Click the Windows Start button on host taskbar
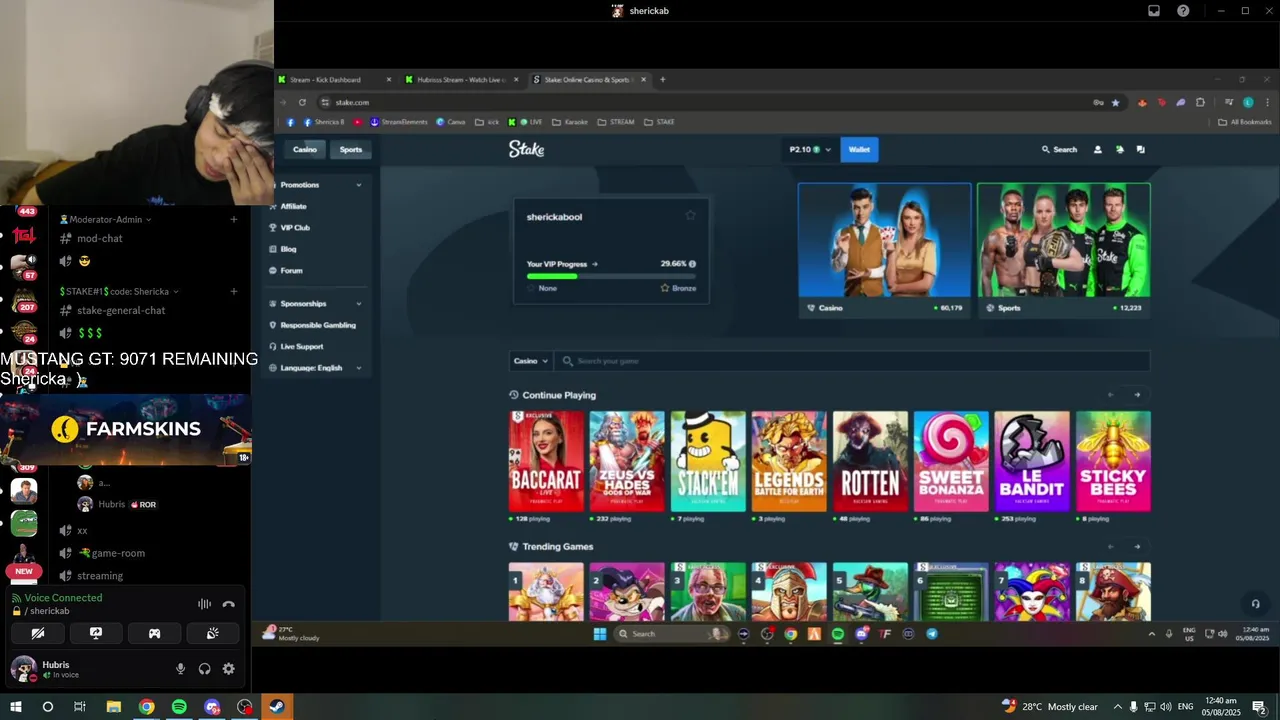 [x=15, y=707]
